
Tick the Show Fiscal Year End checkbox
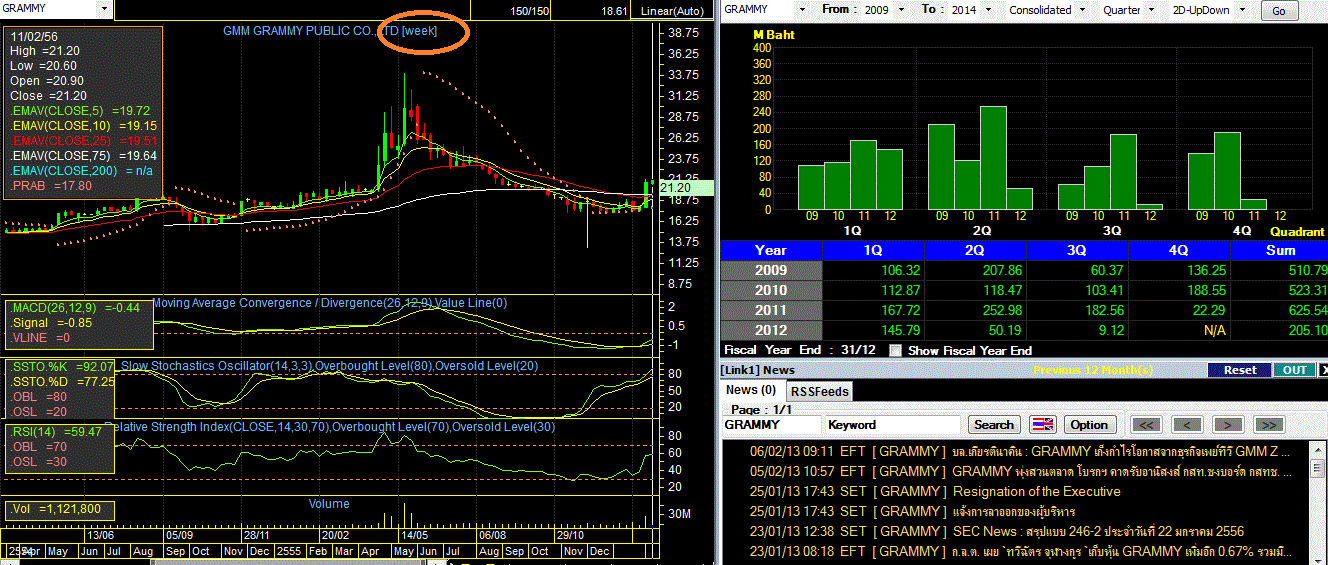(x=895, y=350)
